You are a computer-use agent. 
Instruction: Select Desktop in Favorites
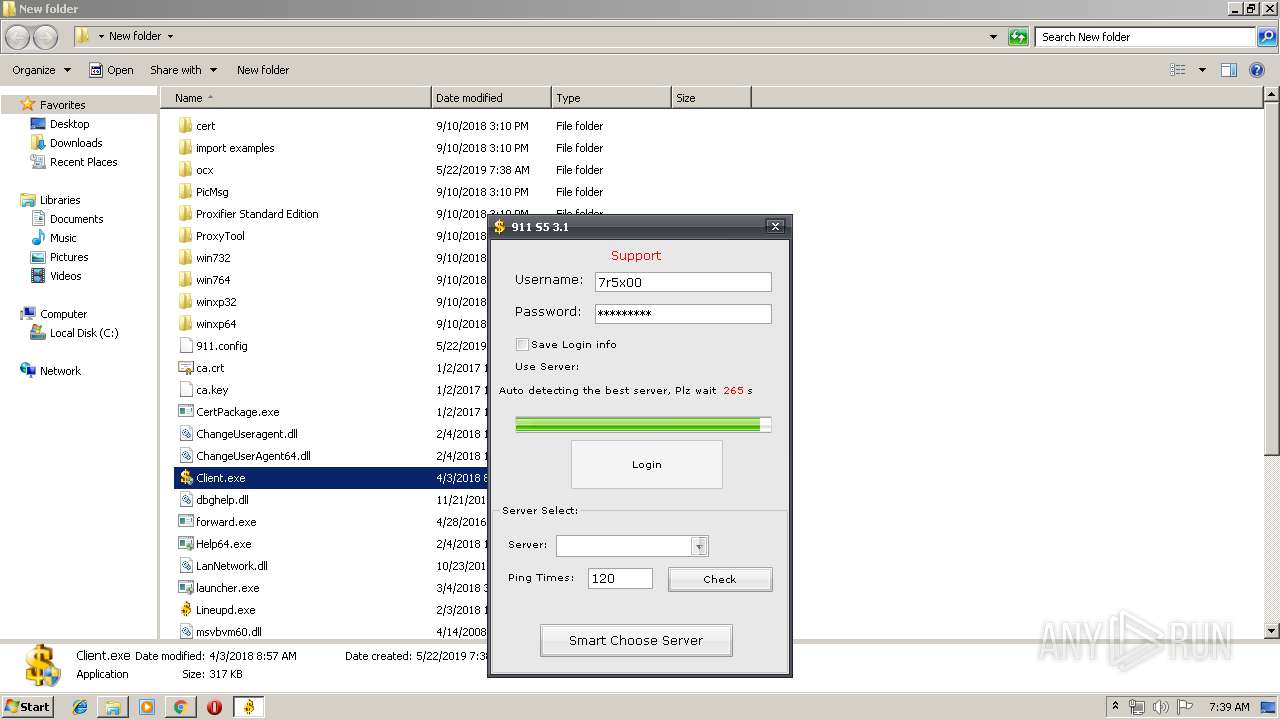pos(69,124)
